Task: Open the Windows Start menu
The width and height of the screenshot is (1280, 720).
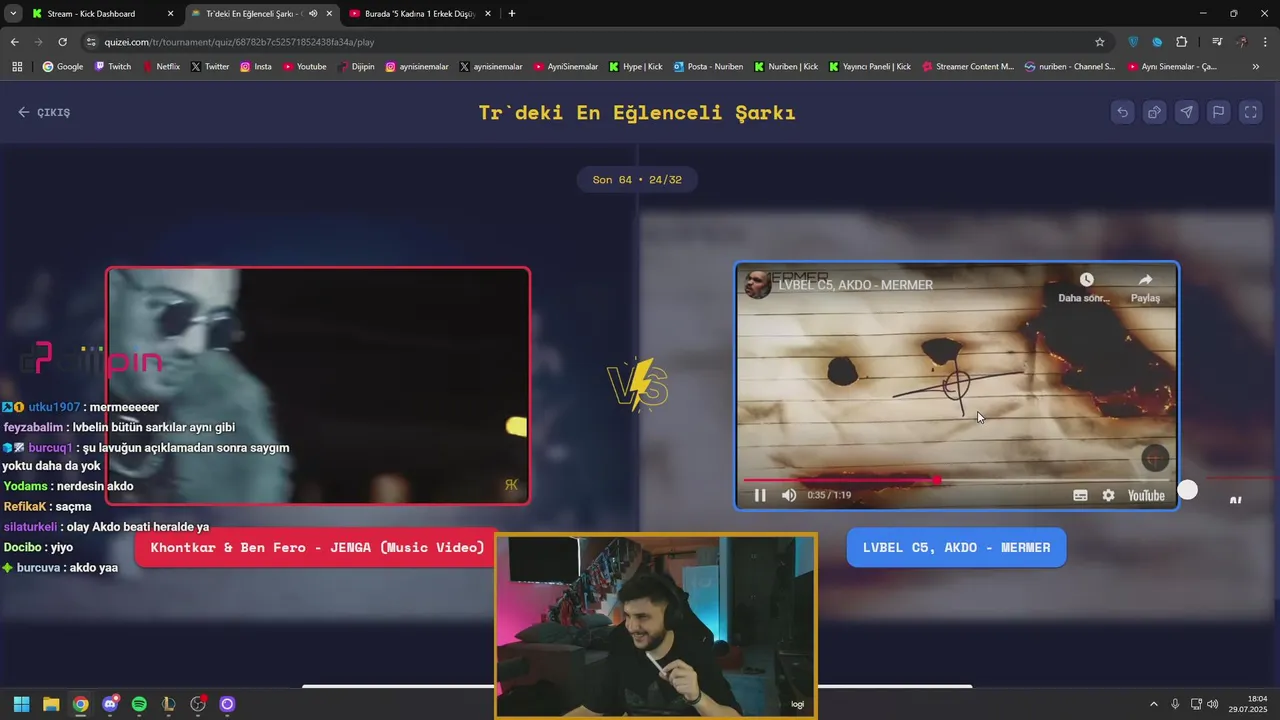Action: tap(22, 704)
